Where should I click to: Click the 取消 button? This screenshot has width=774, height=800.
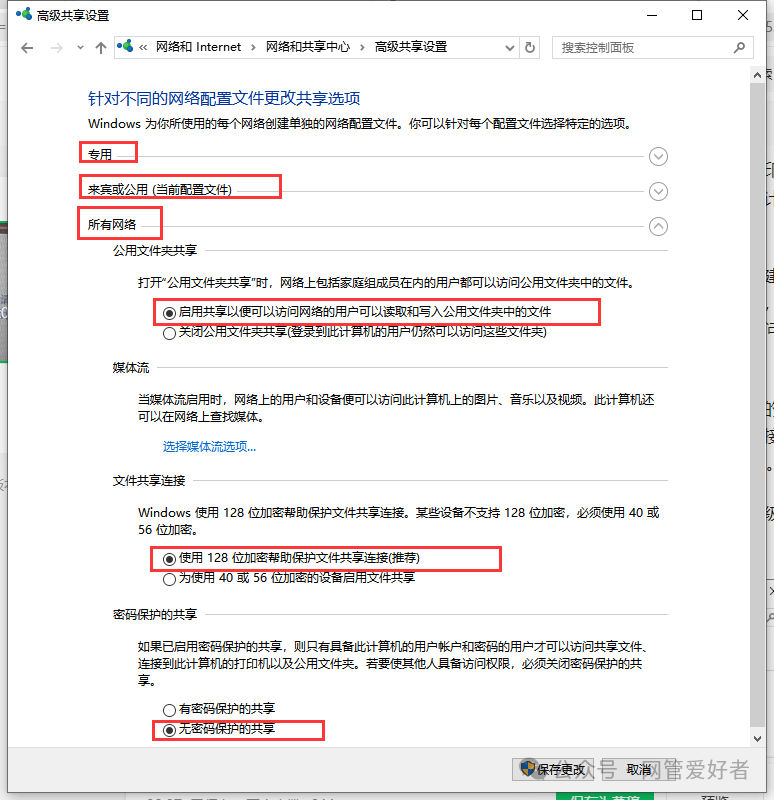639,769
